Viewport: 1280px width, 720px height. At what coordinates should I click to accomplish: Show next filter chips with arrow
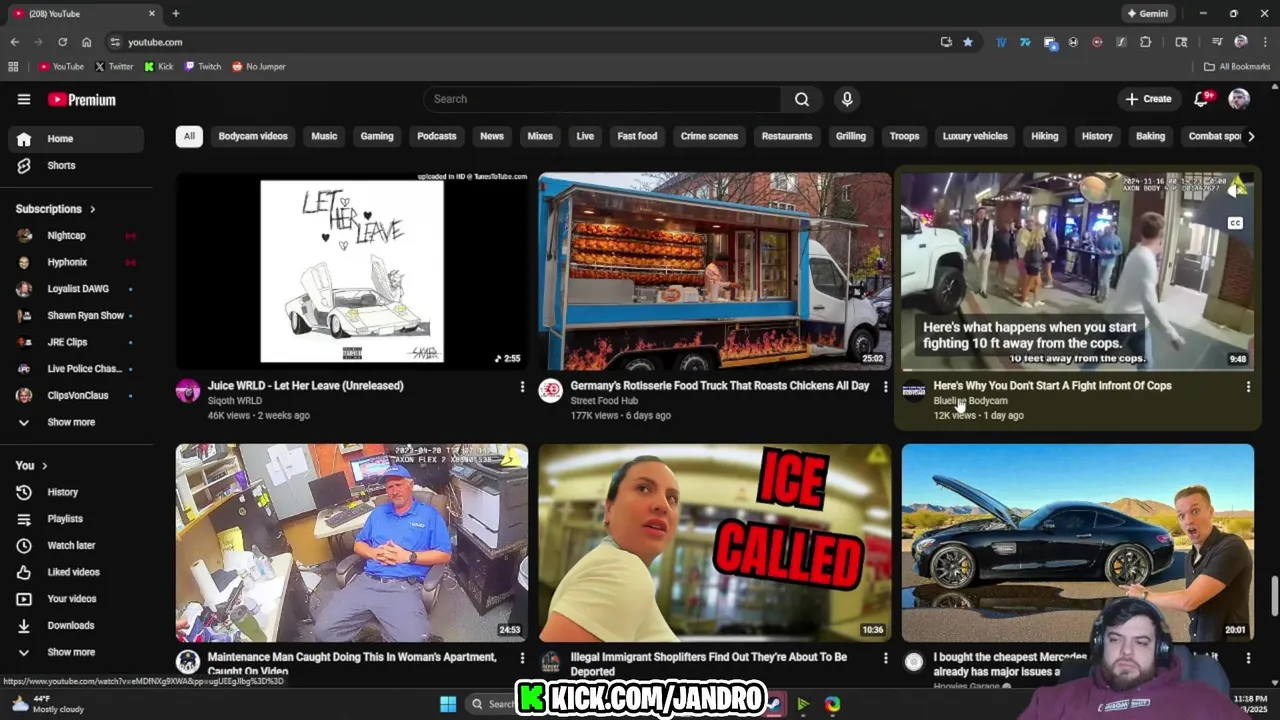click(1250, 136)
